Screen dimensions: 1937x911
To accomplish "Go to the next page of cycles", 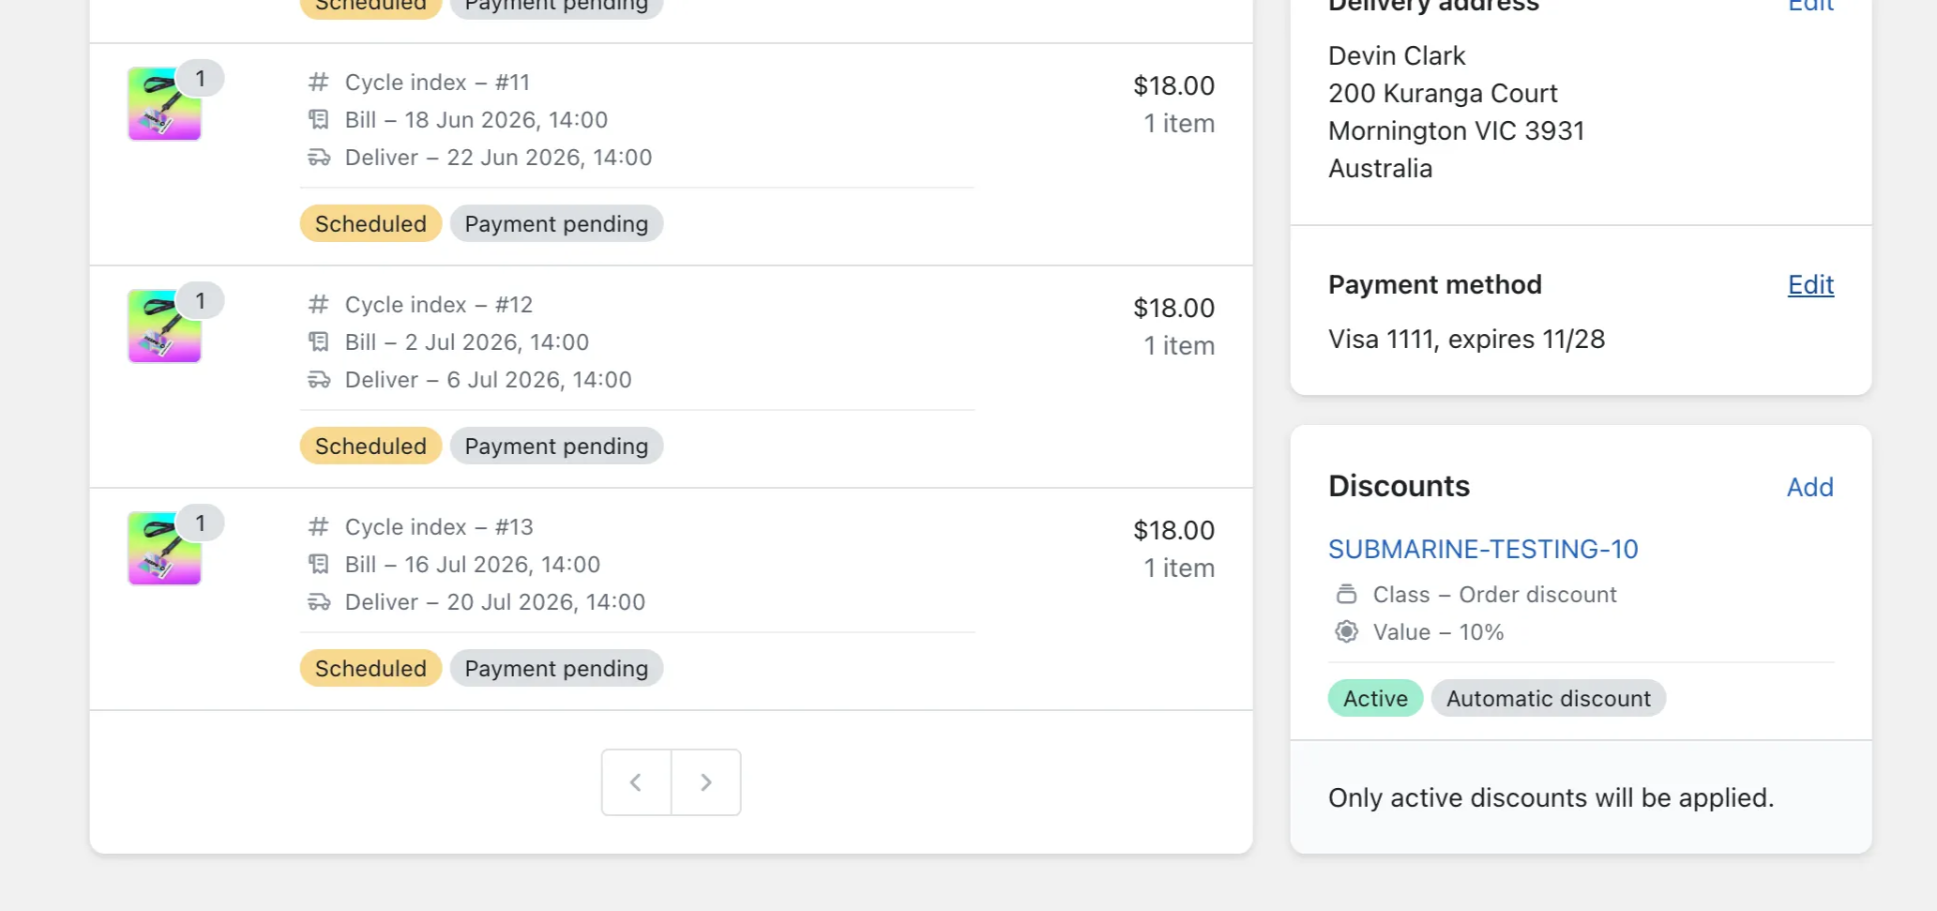I will (706, 782).
